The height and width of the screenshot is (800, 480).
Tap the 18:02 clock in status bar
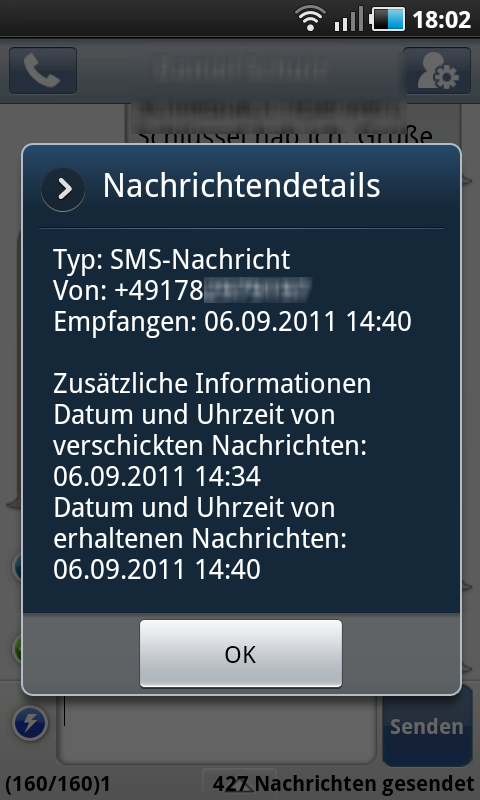point(441,19)
